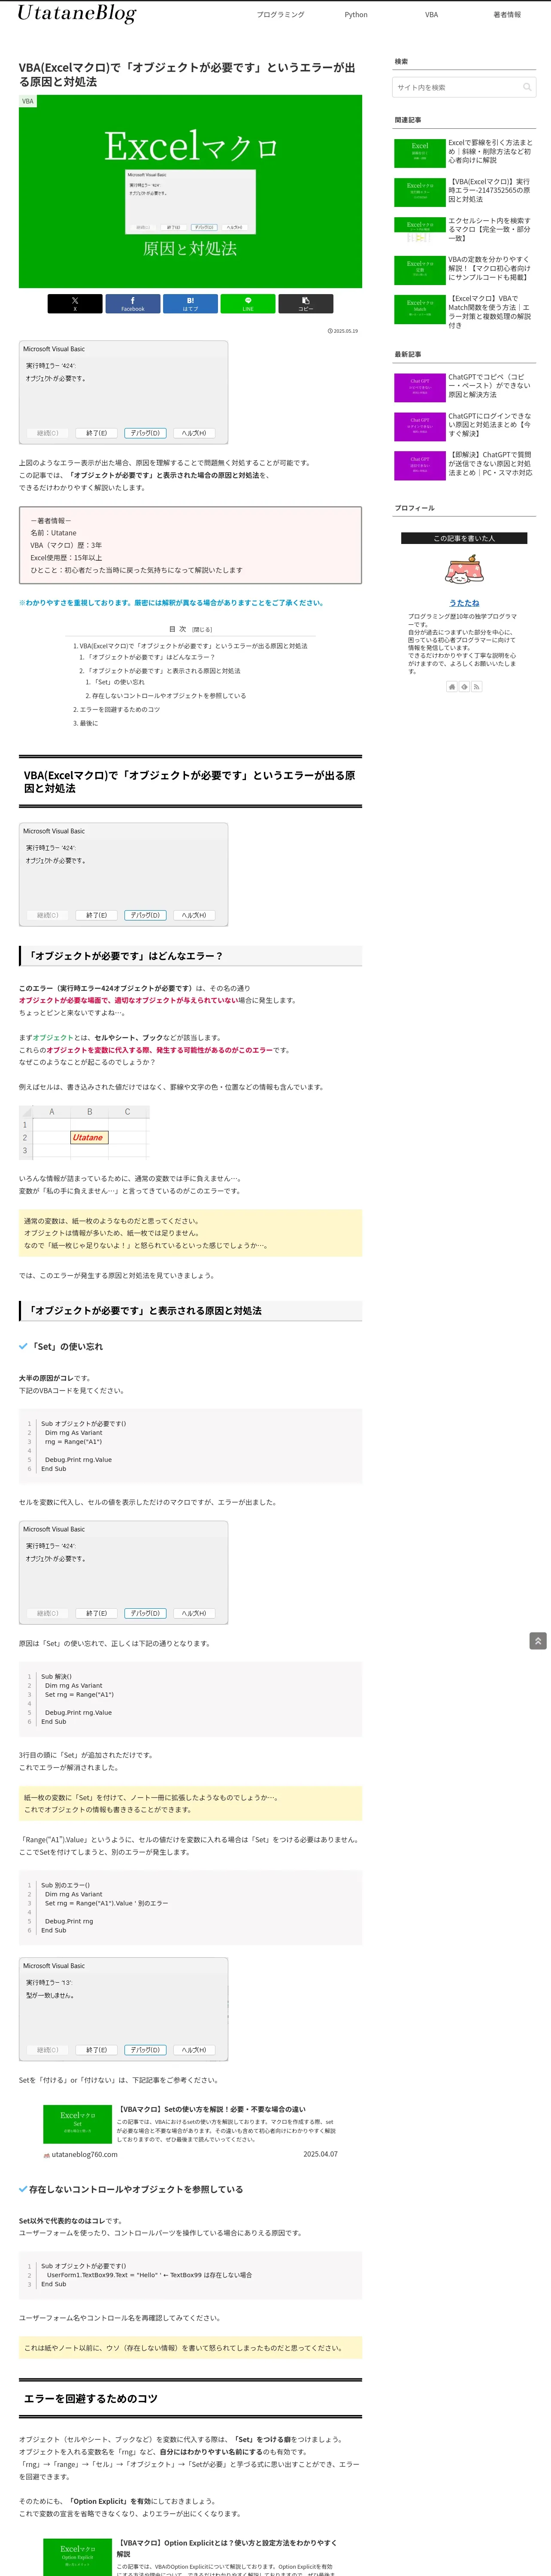This screenshot has width=551, height=2576.
Task: Open the Python menu item
Action: (x=356, y=15)
